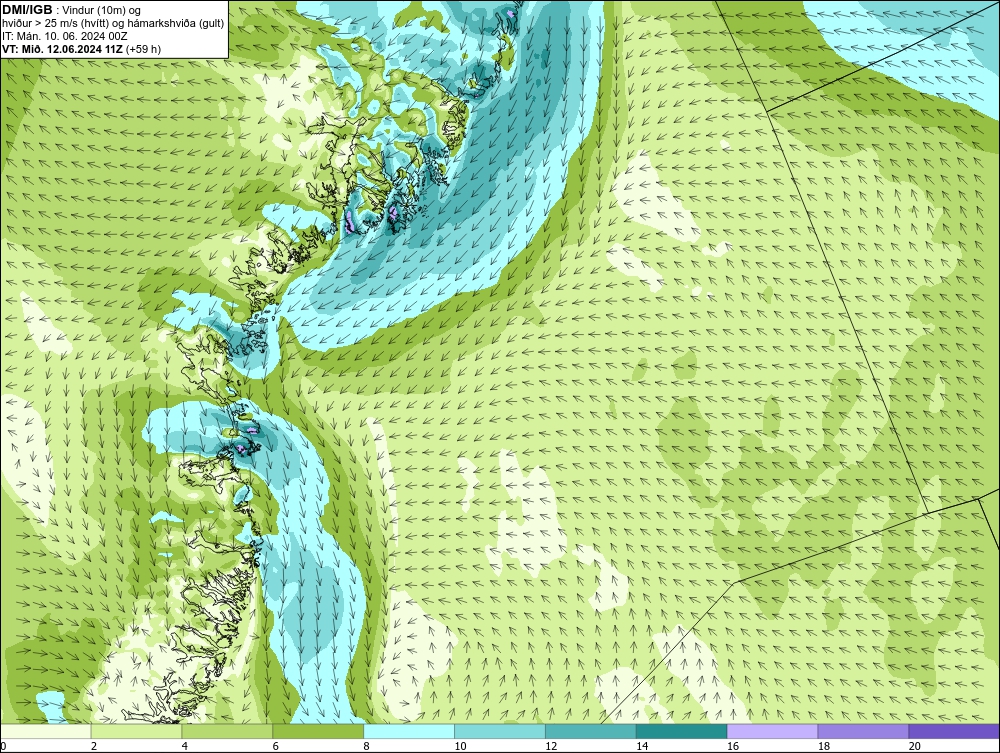1000x753 pixels.
Task: Click the above 20 m/s dark purple swatch
Action: point(954,731)
